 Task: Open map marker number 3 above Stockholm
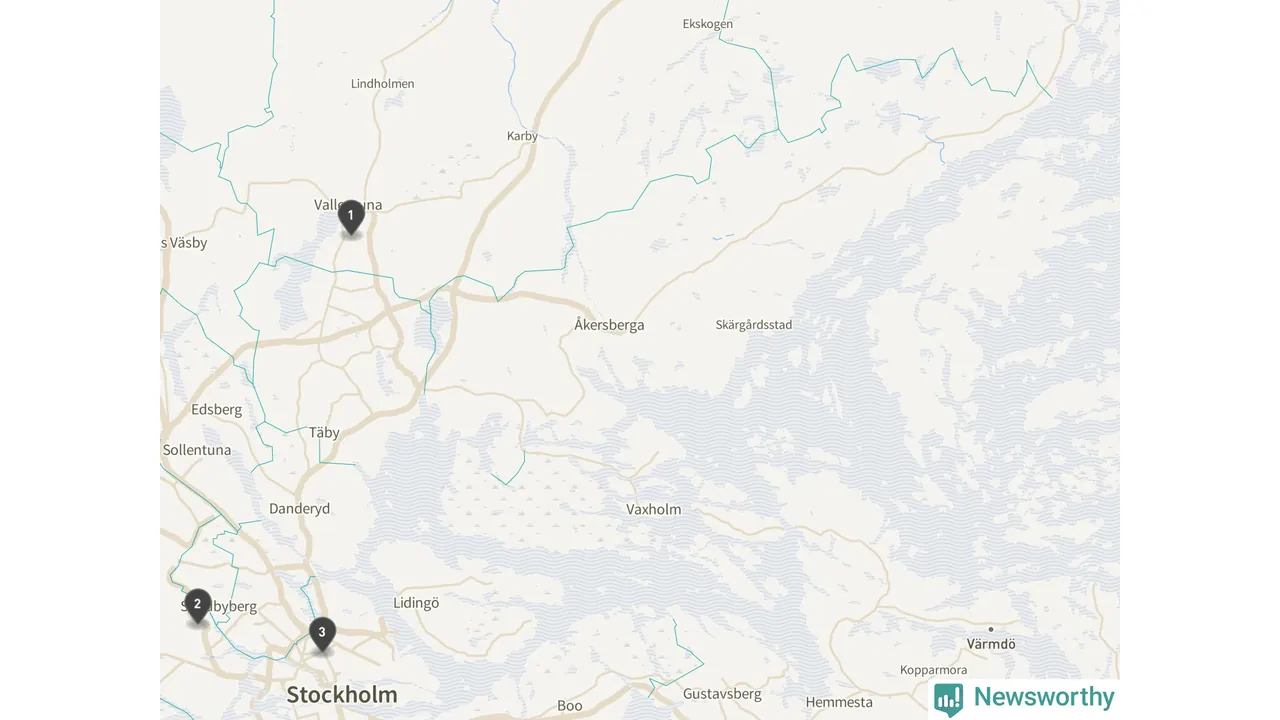coord(322,633)
